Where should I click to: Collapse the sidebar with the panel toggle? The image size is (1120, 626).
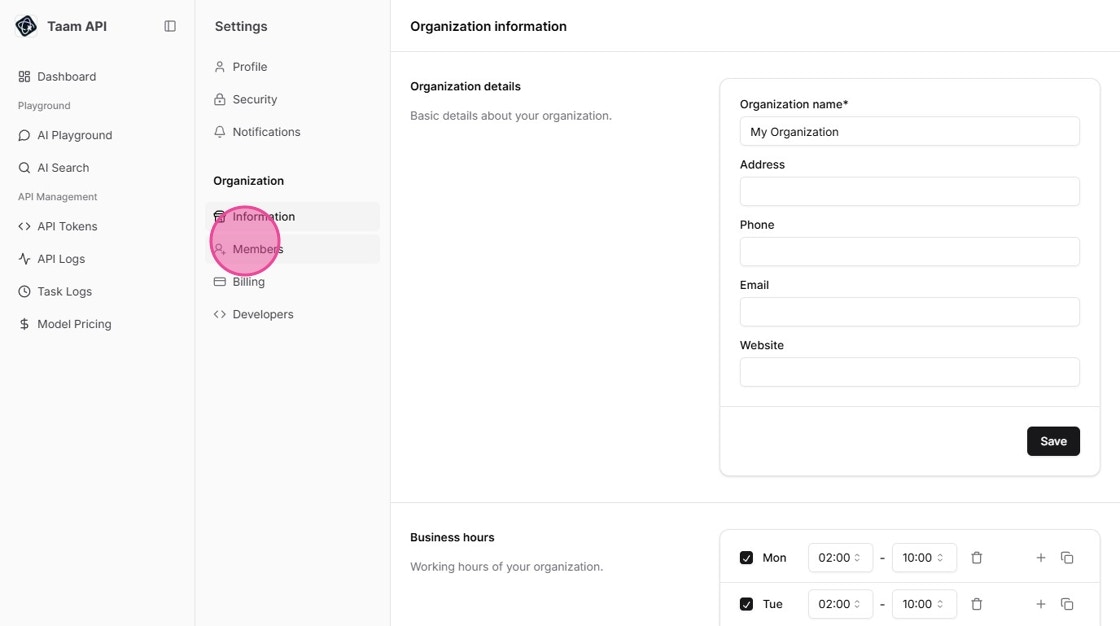[x=170, y=26]
